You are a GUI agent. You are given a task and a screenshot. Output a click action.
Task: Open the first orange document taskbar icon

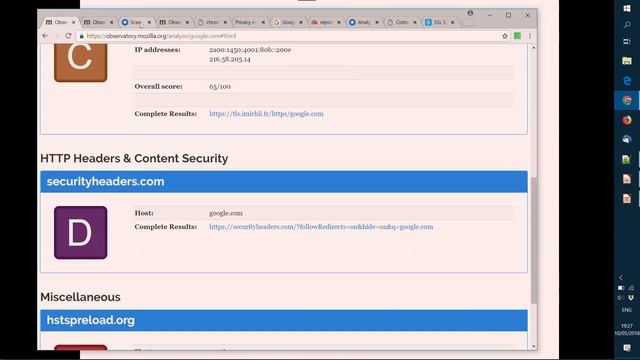tap(627, 179)
